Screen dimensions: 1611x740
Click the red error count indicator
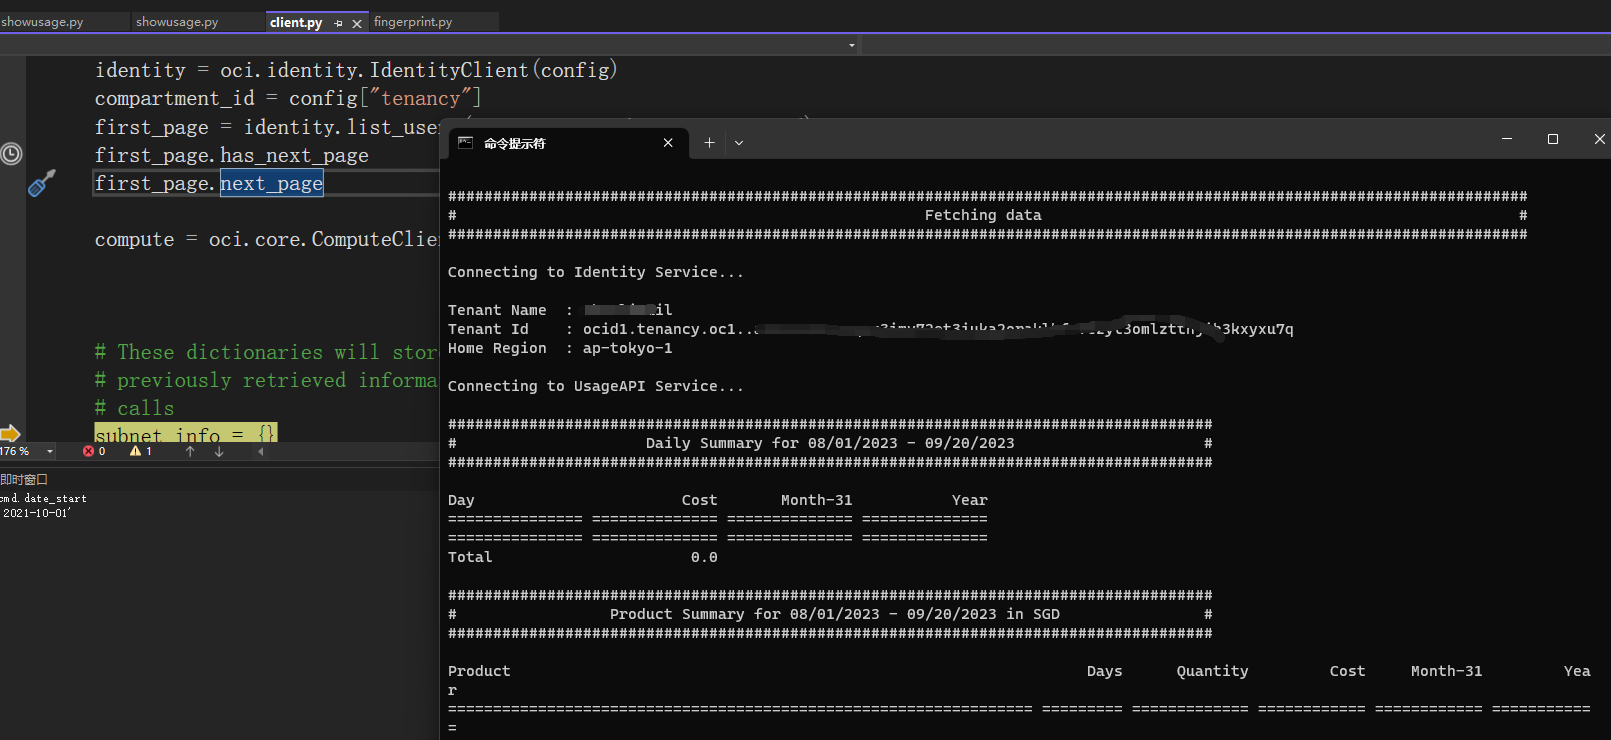[x=94, y=452]
